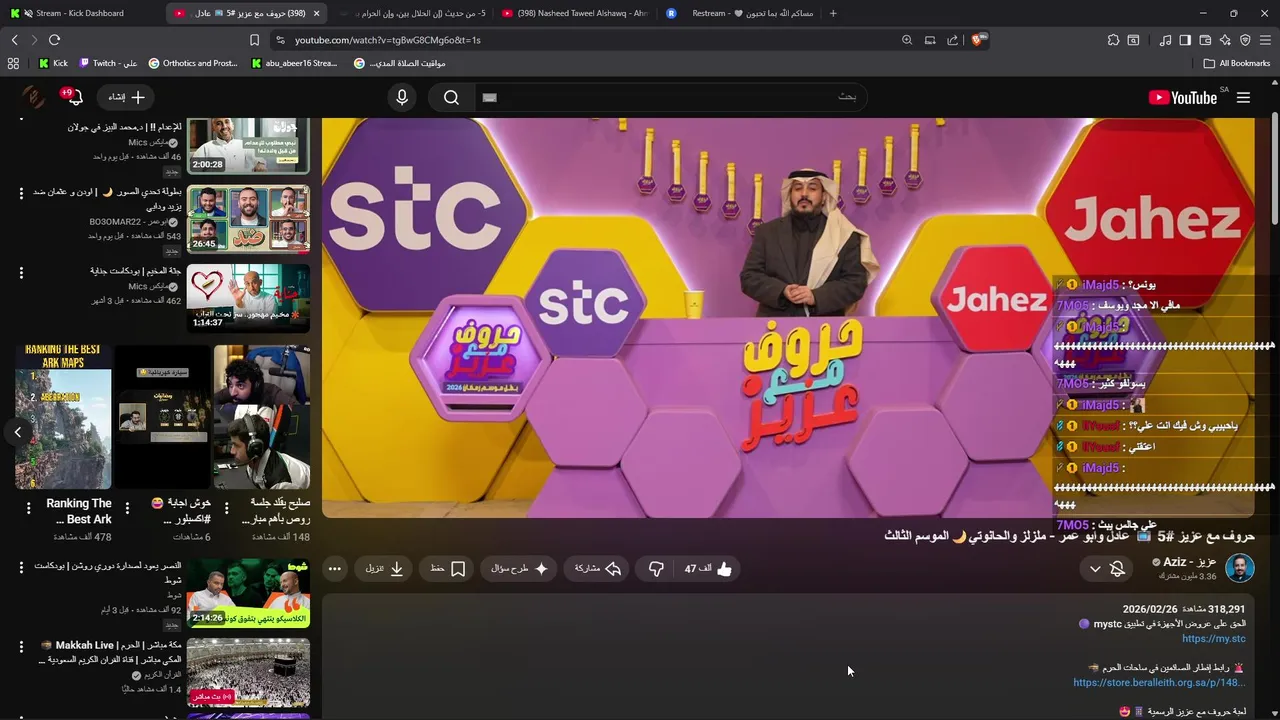Close the active YouTube tab

(316, 13)
